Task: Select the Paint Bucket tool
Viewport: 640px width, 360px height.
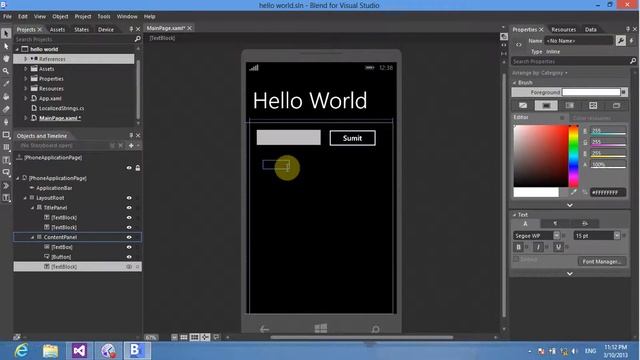Action: click(x=6, y=96)
